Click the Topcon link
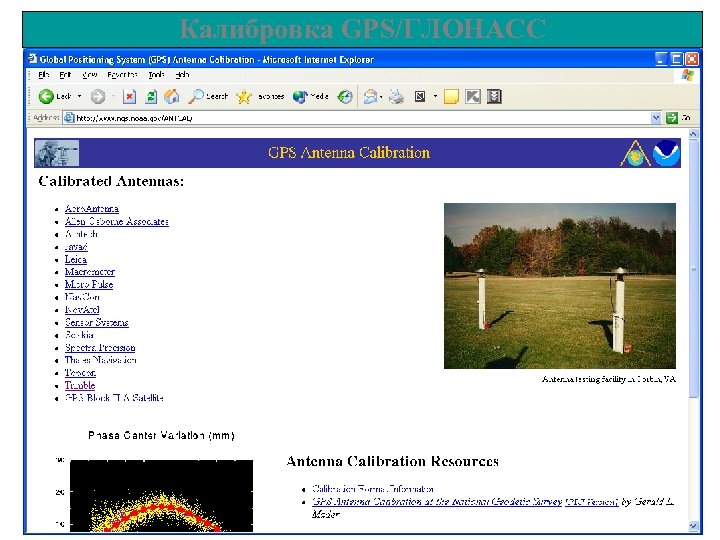The width and height of the screenshot is (720, 540). pos(80,373)
